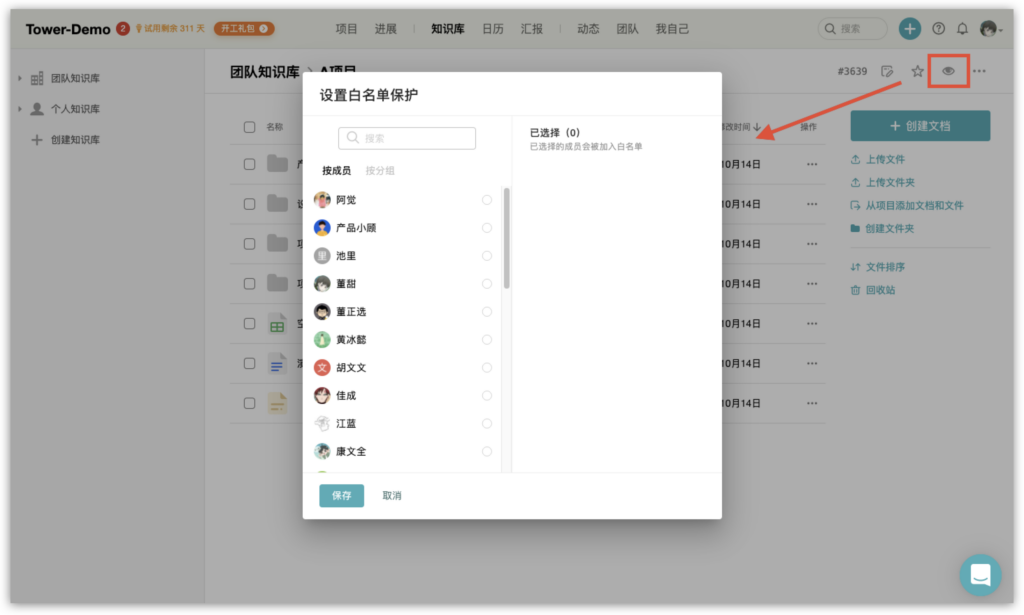The height and width of the screenshot is (615, 1024).
Task: Click the star favorite icon
Action: pyautogui.click(x=917, y=71)
